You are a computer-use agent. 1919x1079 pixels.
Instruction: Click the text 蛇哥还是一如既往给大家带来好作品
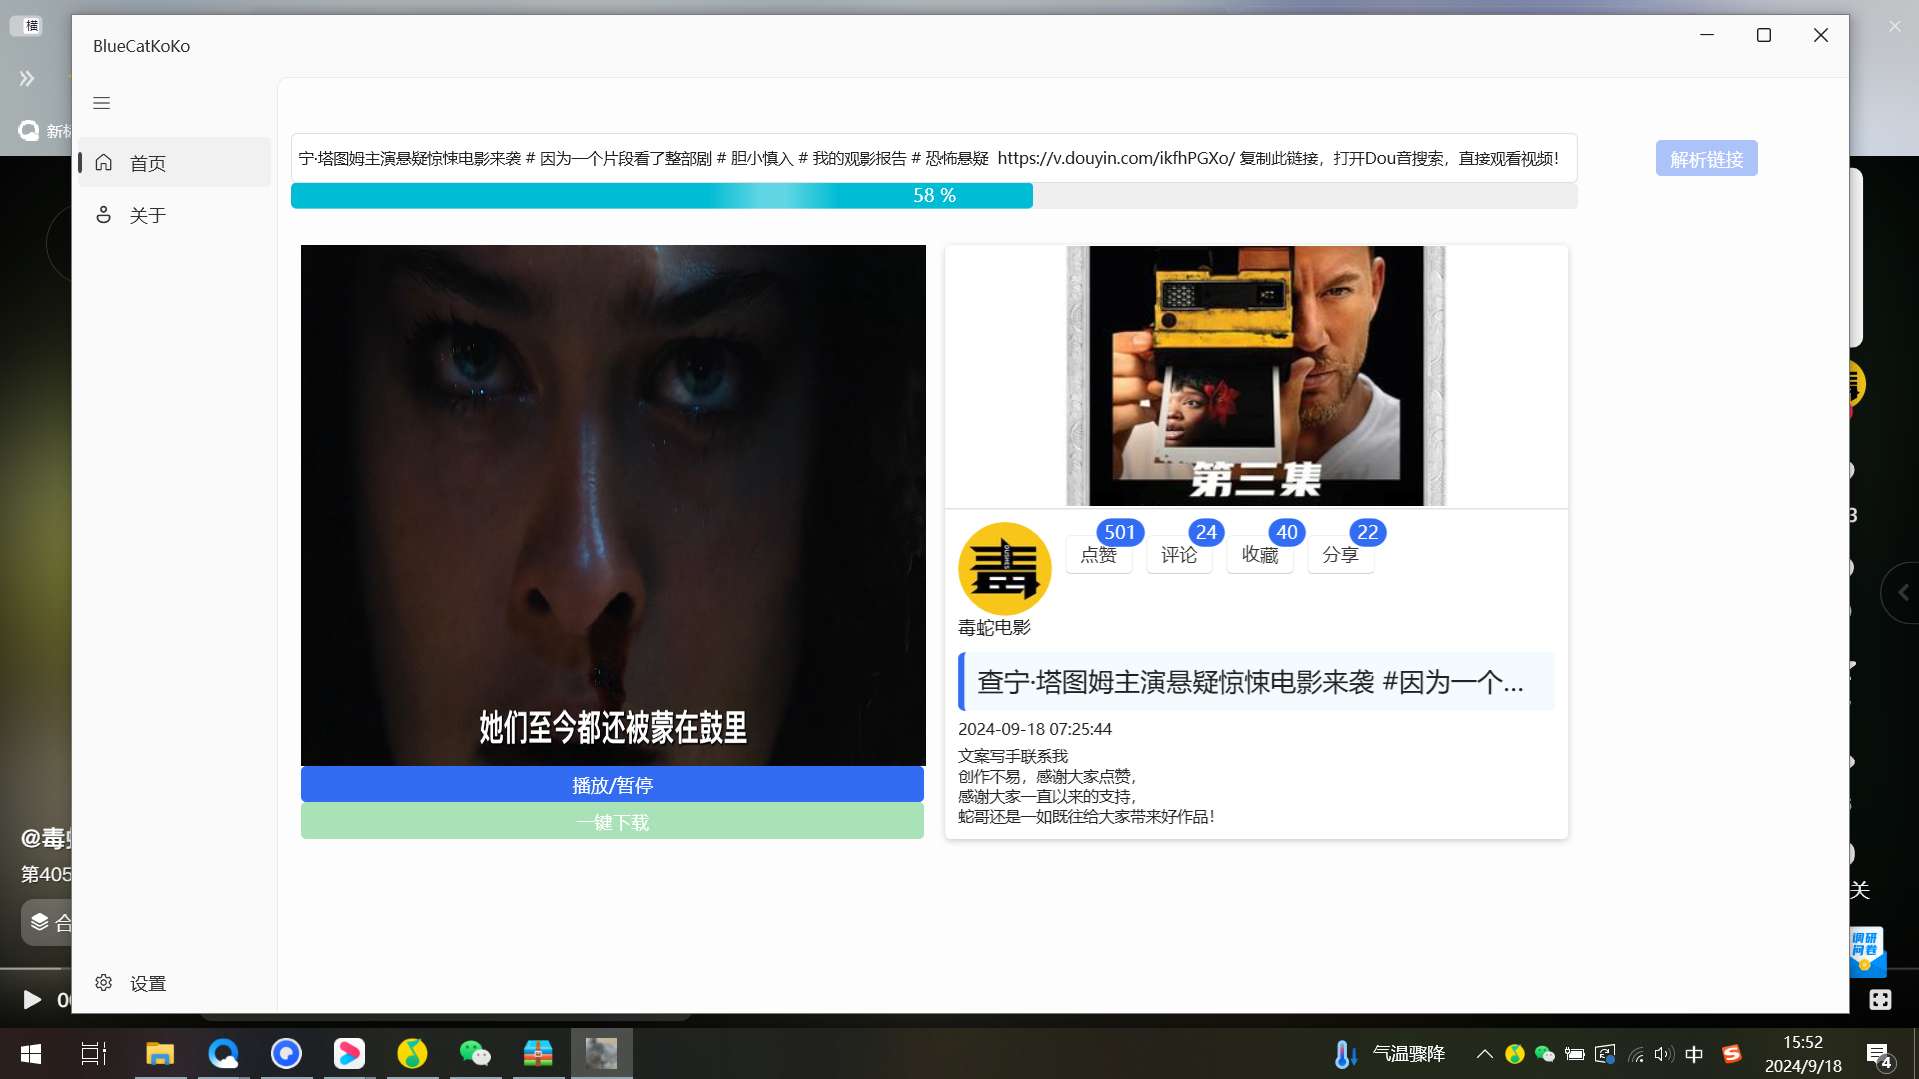pos(1086,816)
